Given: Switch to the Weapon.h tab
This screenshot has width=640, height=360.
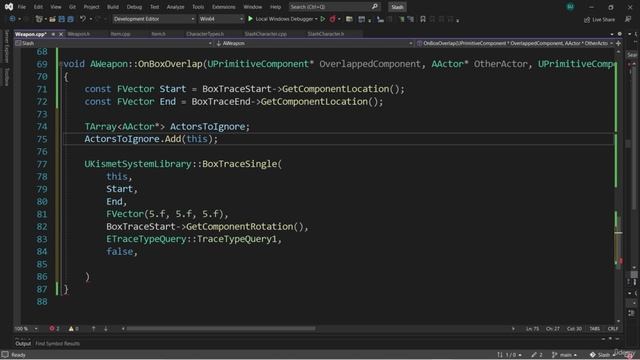Looking at the screenshot, I should (x=79, y=34).
